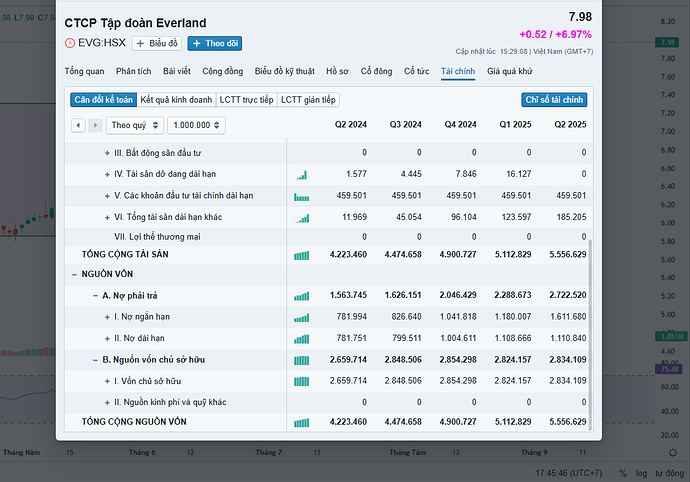
Task: Click the 17:45:46 (UTC+7) time display
Action: 569,473
